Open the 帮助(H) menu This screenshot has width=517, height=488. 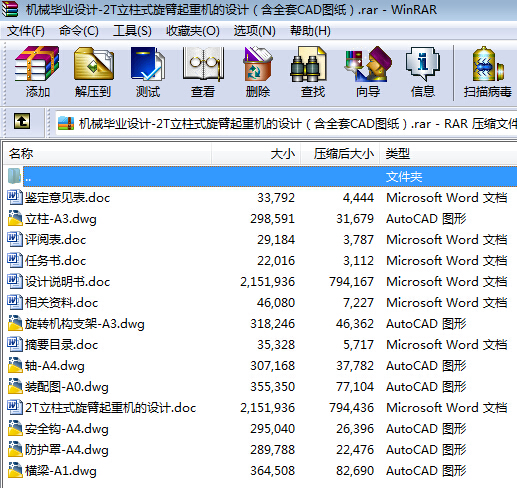[x=310, y=31]
